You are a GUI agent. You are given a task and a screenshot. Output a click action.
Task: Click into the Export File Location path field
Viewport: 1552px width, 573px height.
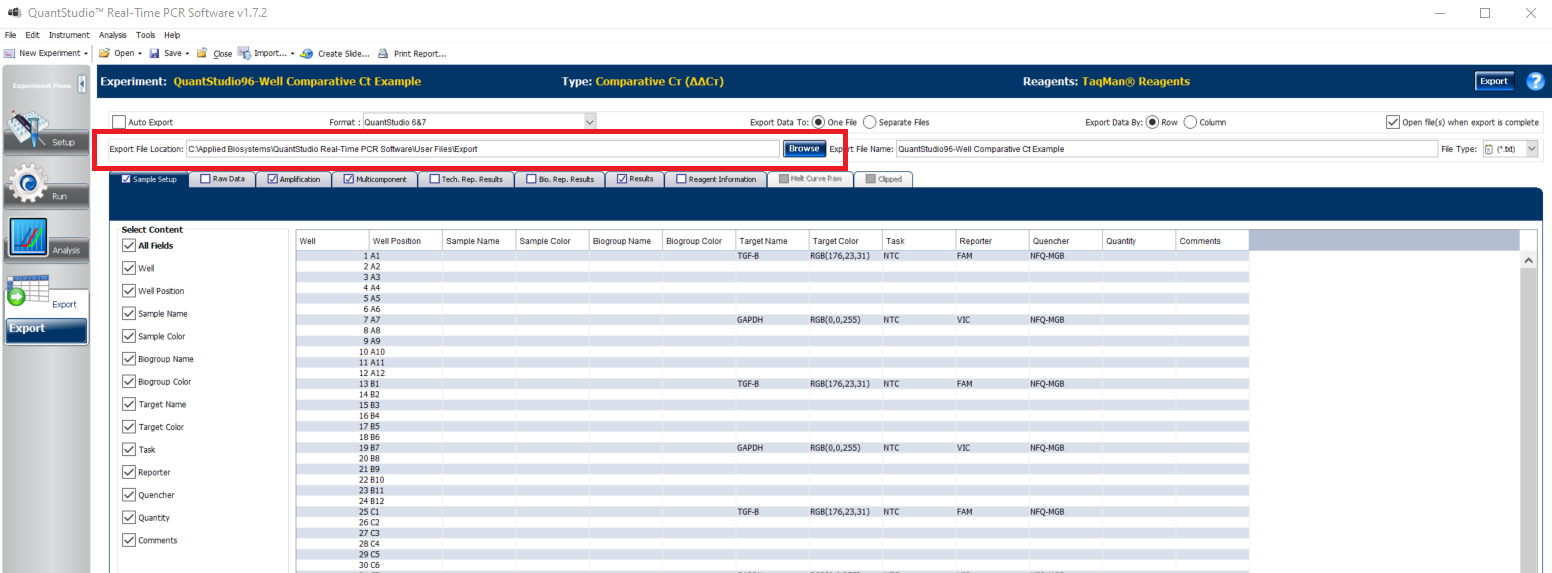481,149
